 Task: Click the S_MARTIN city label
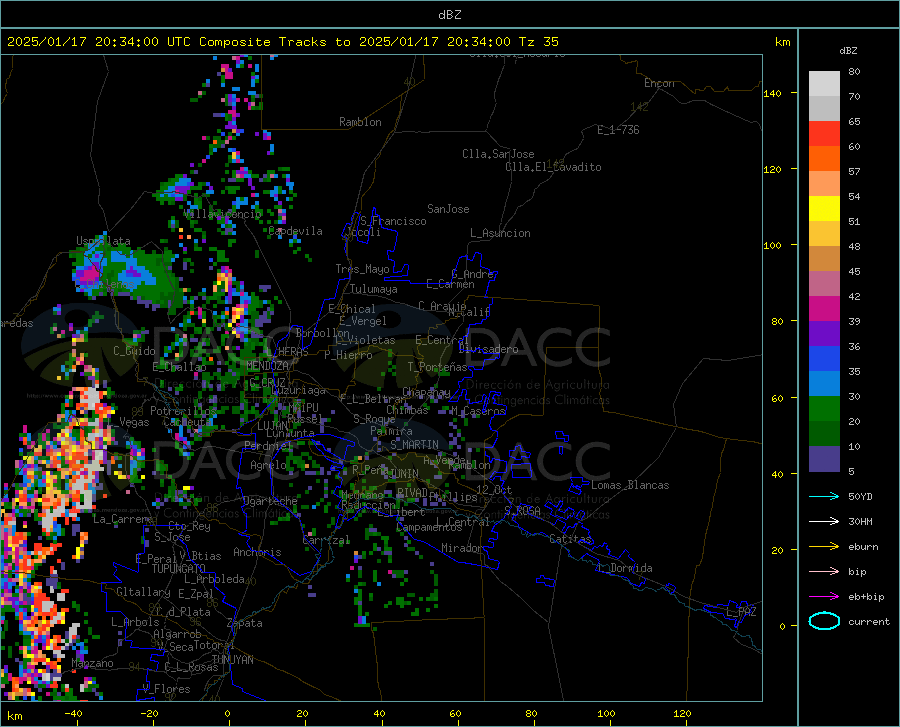tap(414, 445)
